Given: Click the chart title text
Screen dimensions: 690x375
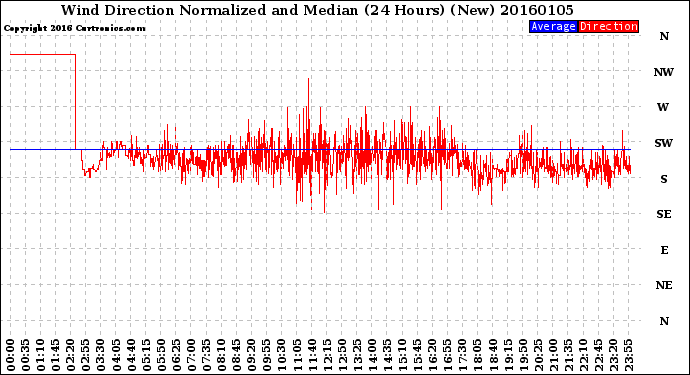Looking at the screenshot, I should pos(317,10).
